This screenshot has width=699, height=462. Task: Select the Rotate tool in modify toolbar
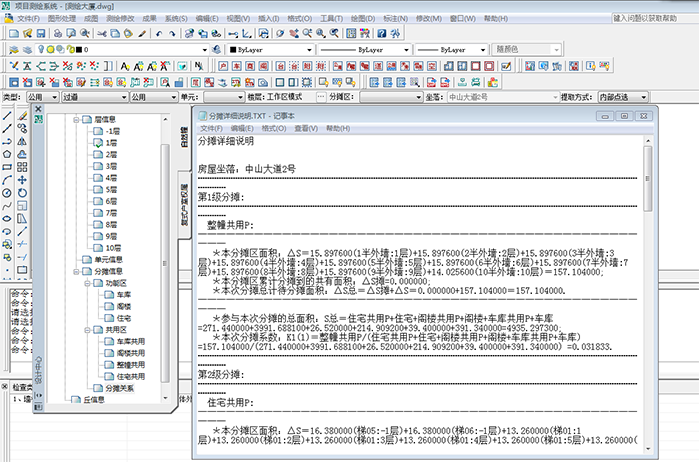pyautogui.click(x=22, y=193)
